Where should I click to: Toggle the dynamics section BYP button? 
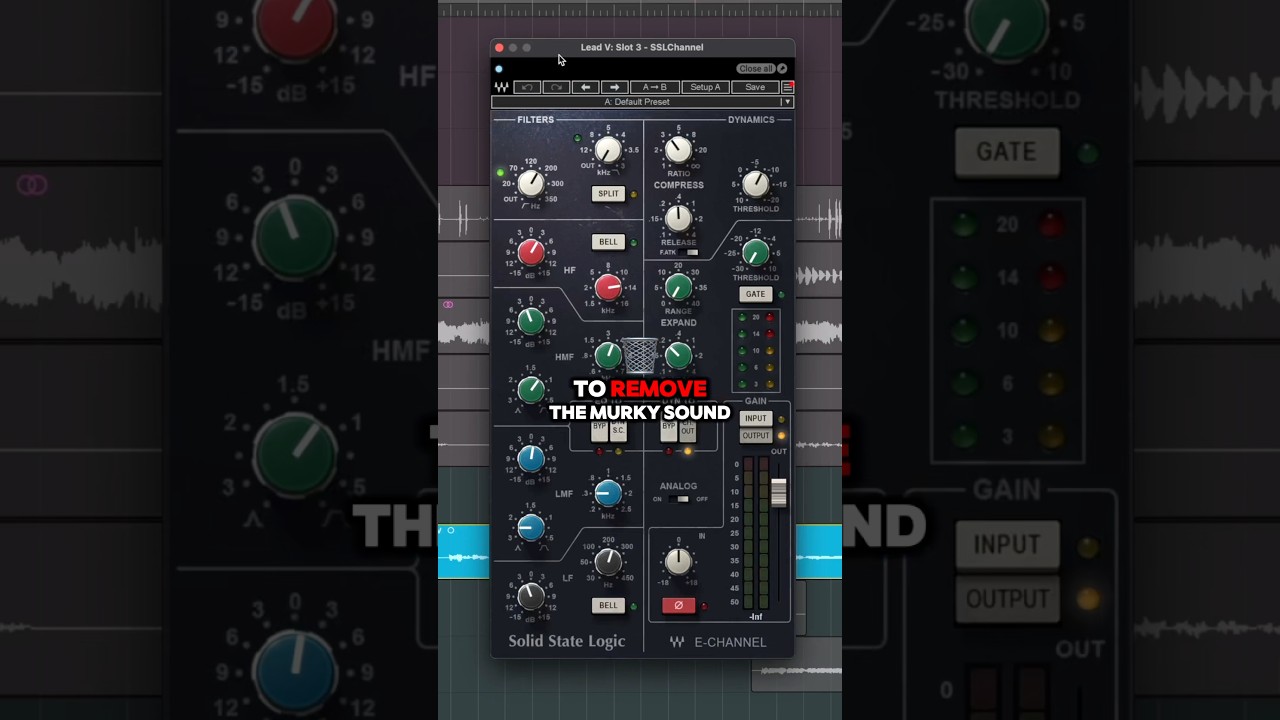click(669, 430)
